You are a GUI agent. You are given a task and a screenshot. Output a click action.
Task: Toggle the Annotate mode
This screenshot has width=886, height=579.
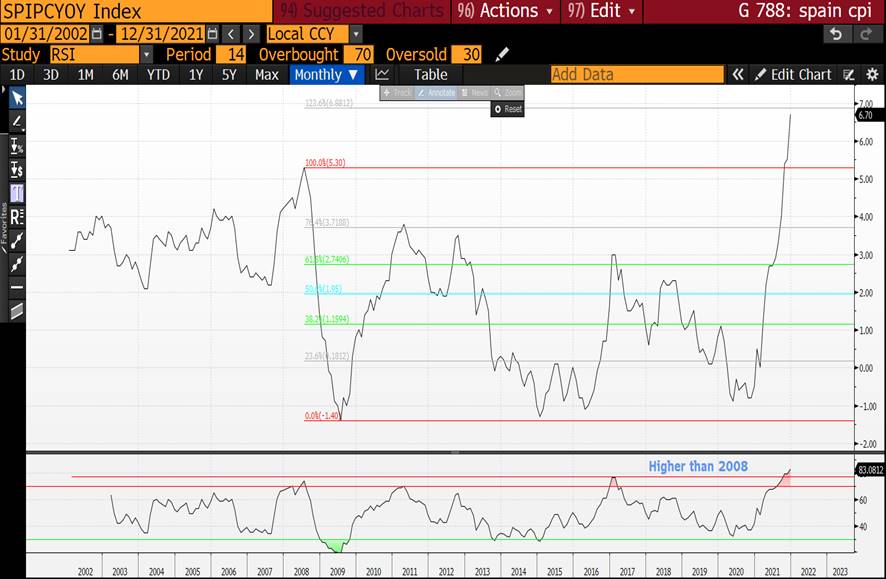439,92
